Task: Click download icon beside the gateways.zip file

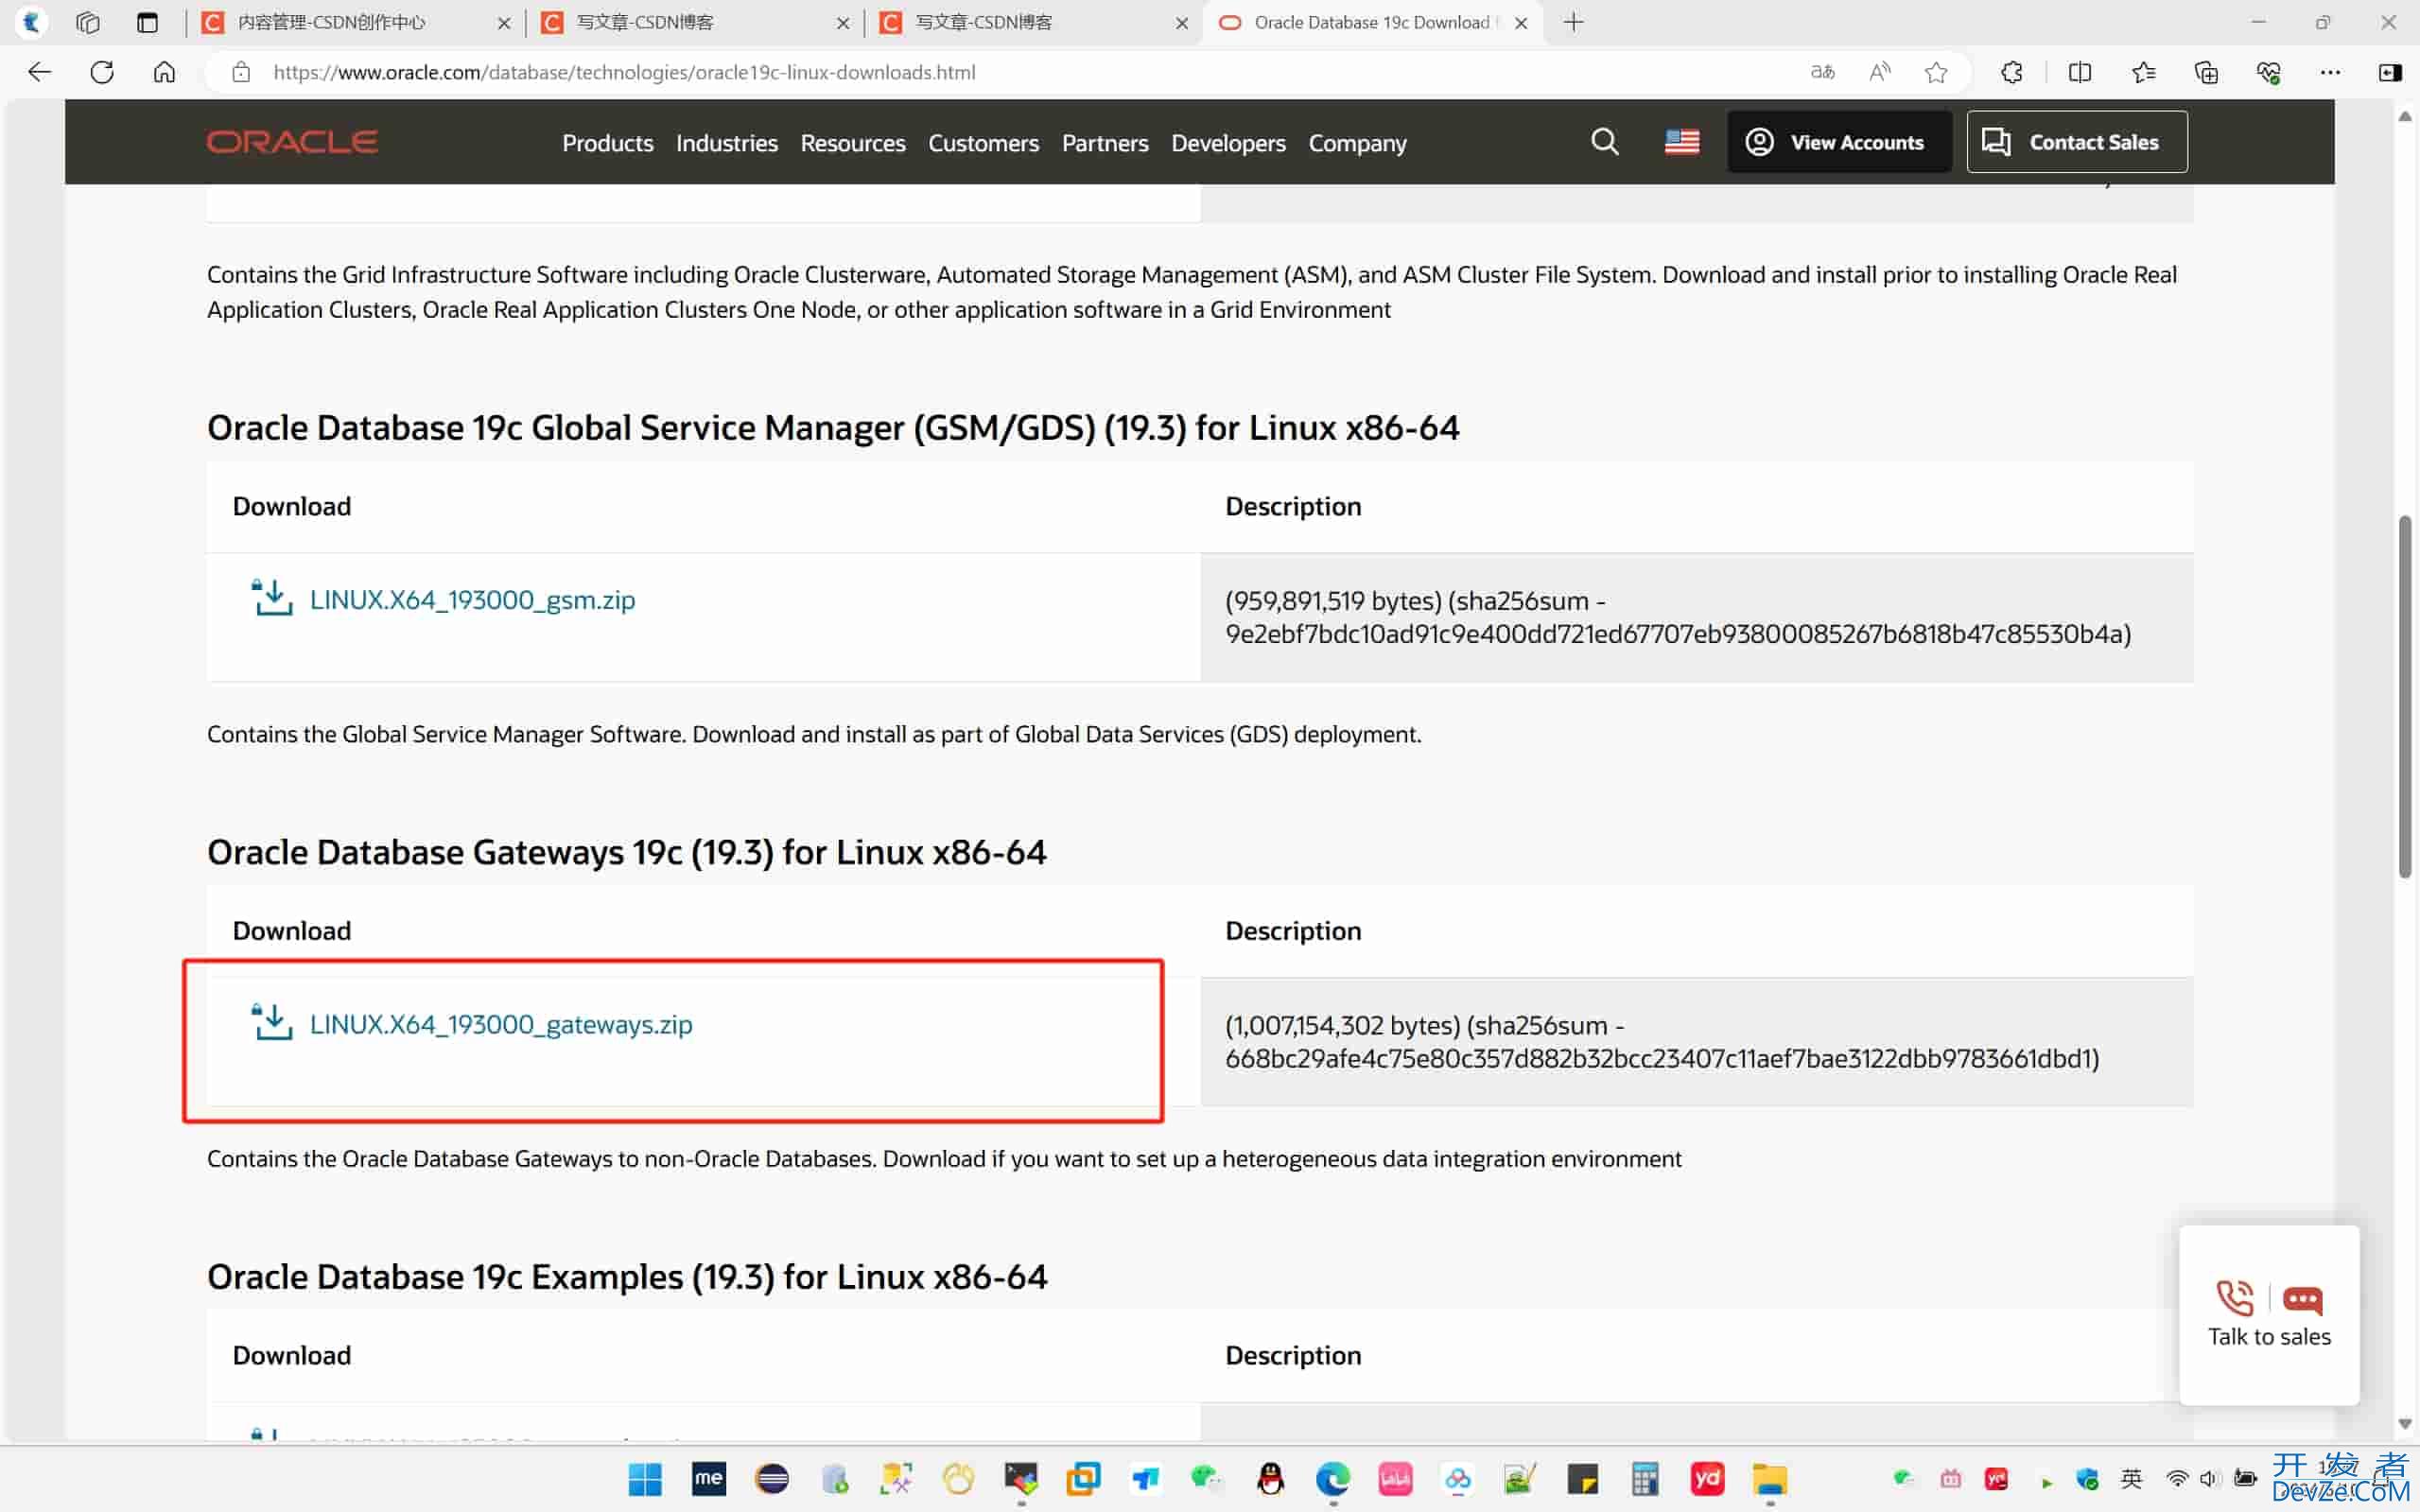Action: click(271, 1022)
